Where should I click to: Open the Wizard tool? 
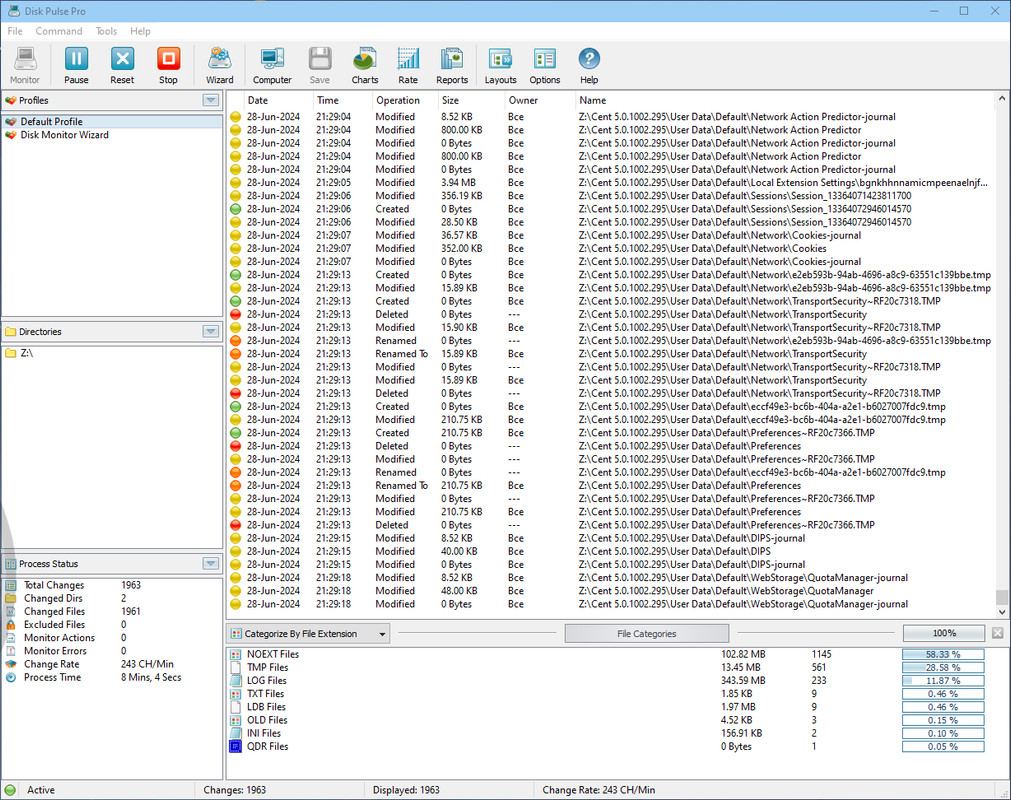(x=220, y=66)
